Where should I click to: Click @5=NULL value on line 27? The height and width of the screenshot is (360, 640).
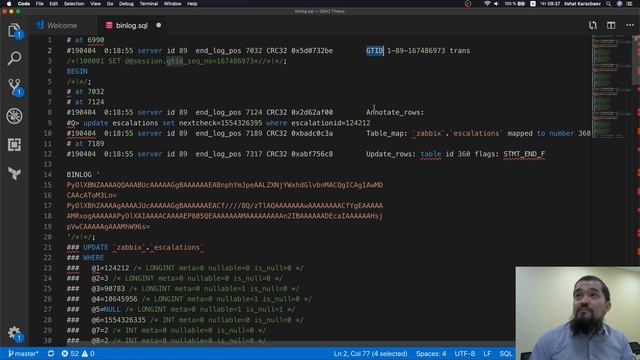click(x=106, y=309)
